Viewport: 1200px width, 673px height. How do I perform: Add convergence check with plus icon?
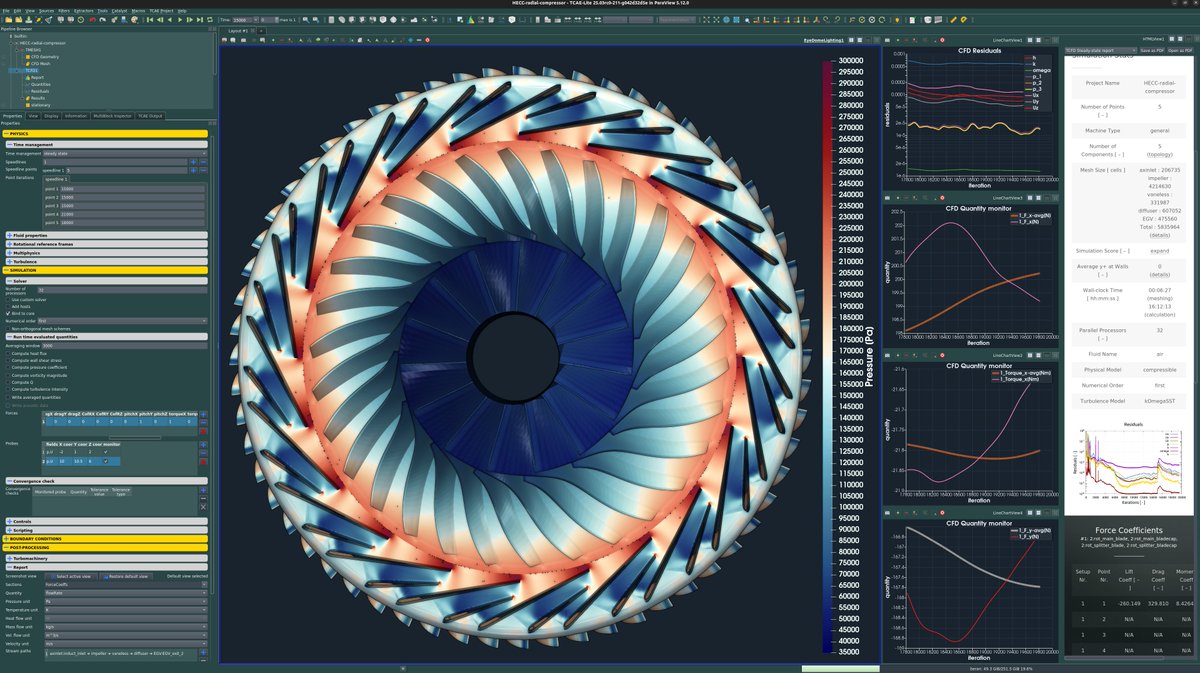tap(203, 490)
